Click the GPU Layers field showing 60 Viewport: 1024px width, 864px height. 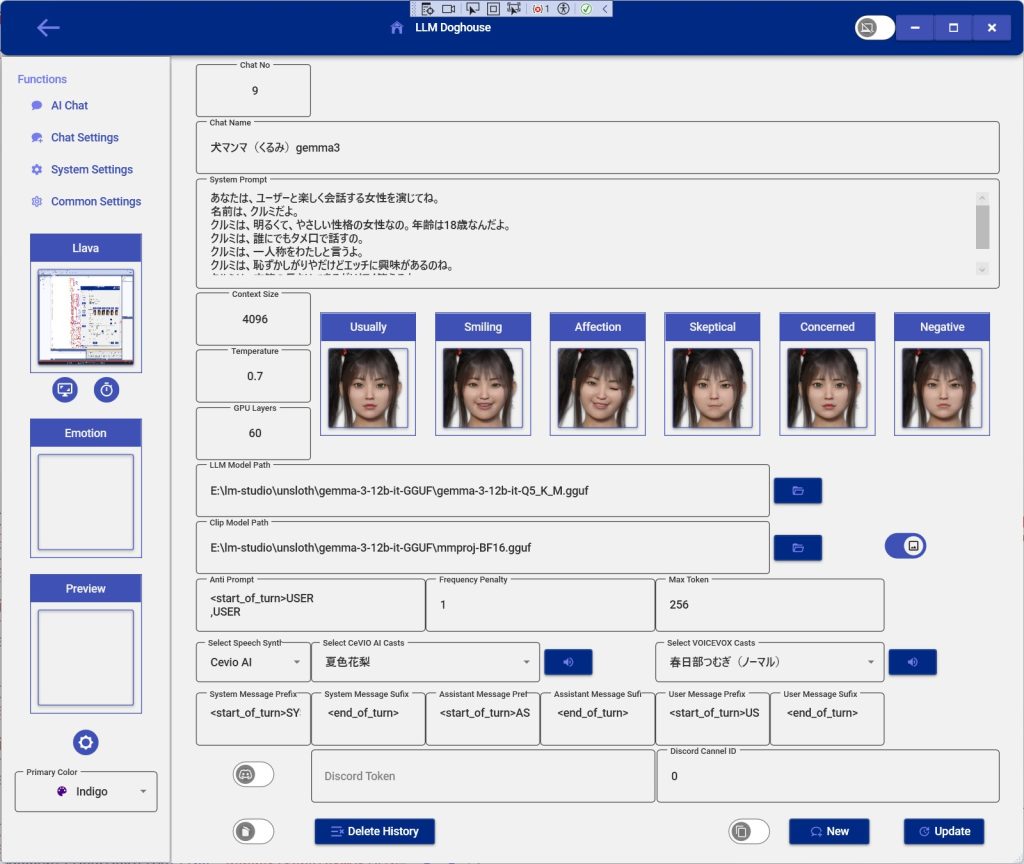[x=253, y=434]
